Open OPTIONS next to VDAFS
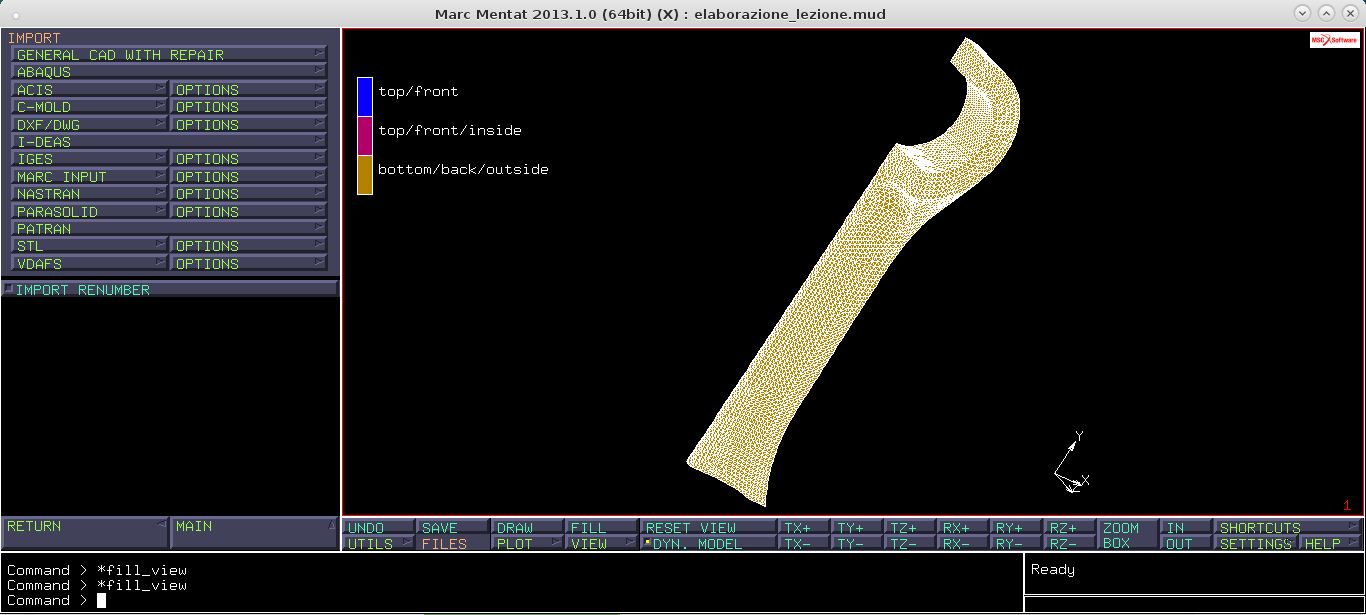 249,264
